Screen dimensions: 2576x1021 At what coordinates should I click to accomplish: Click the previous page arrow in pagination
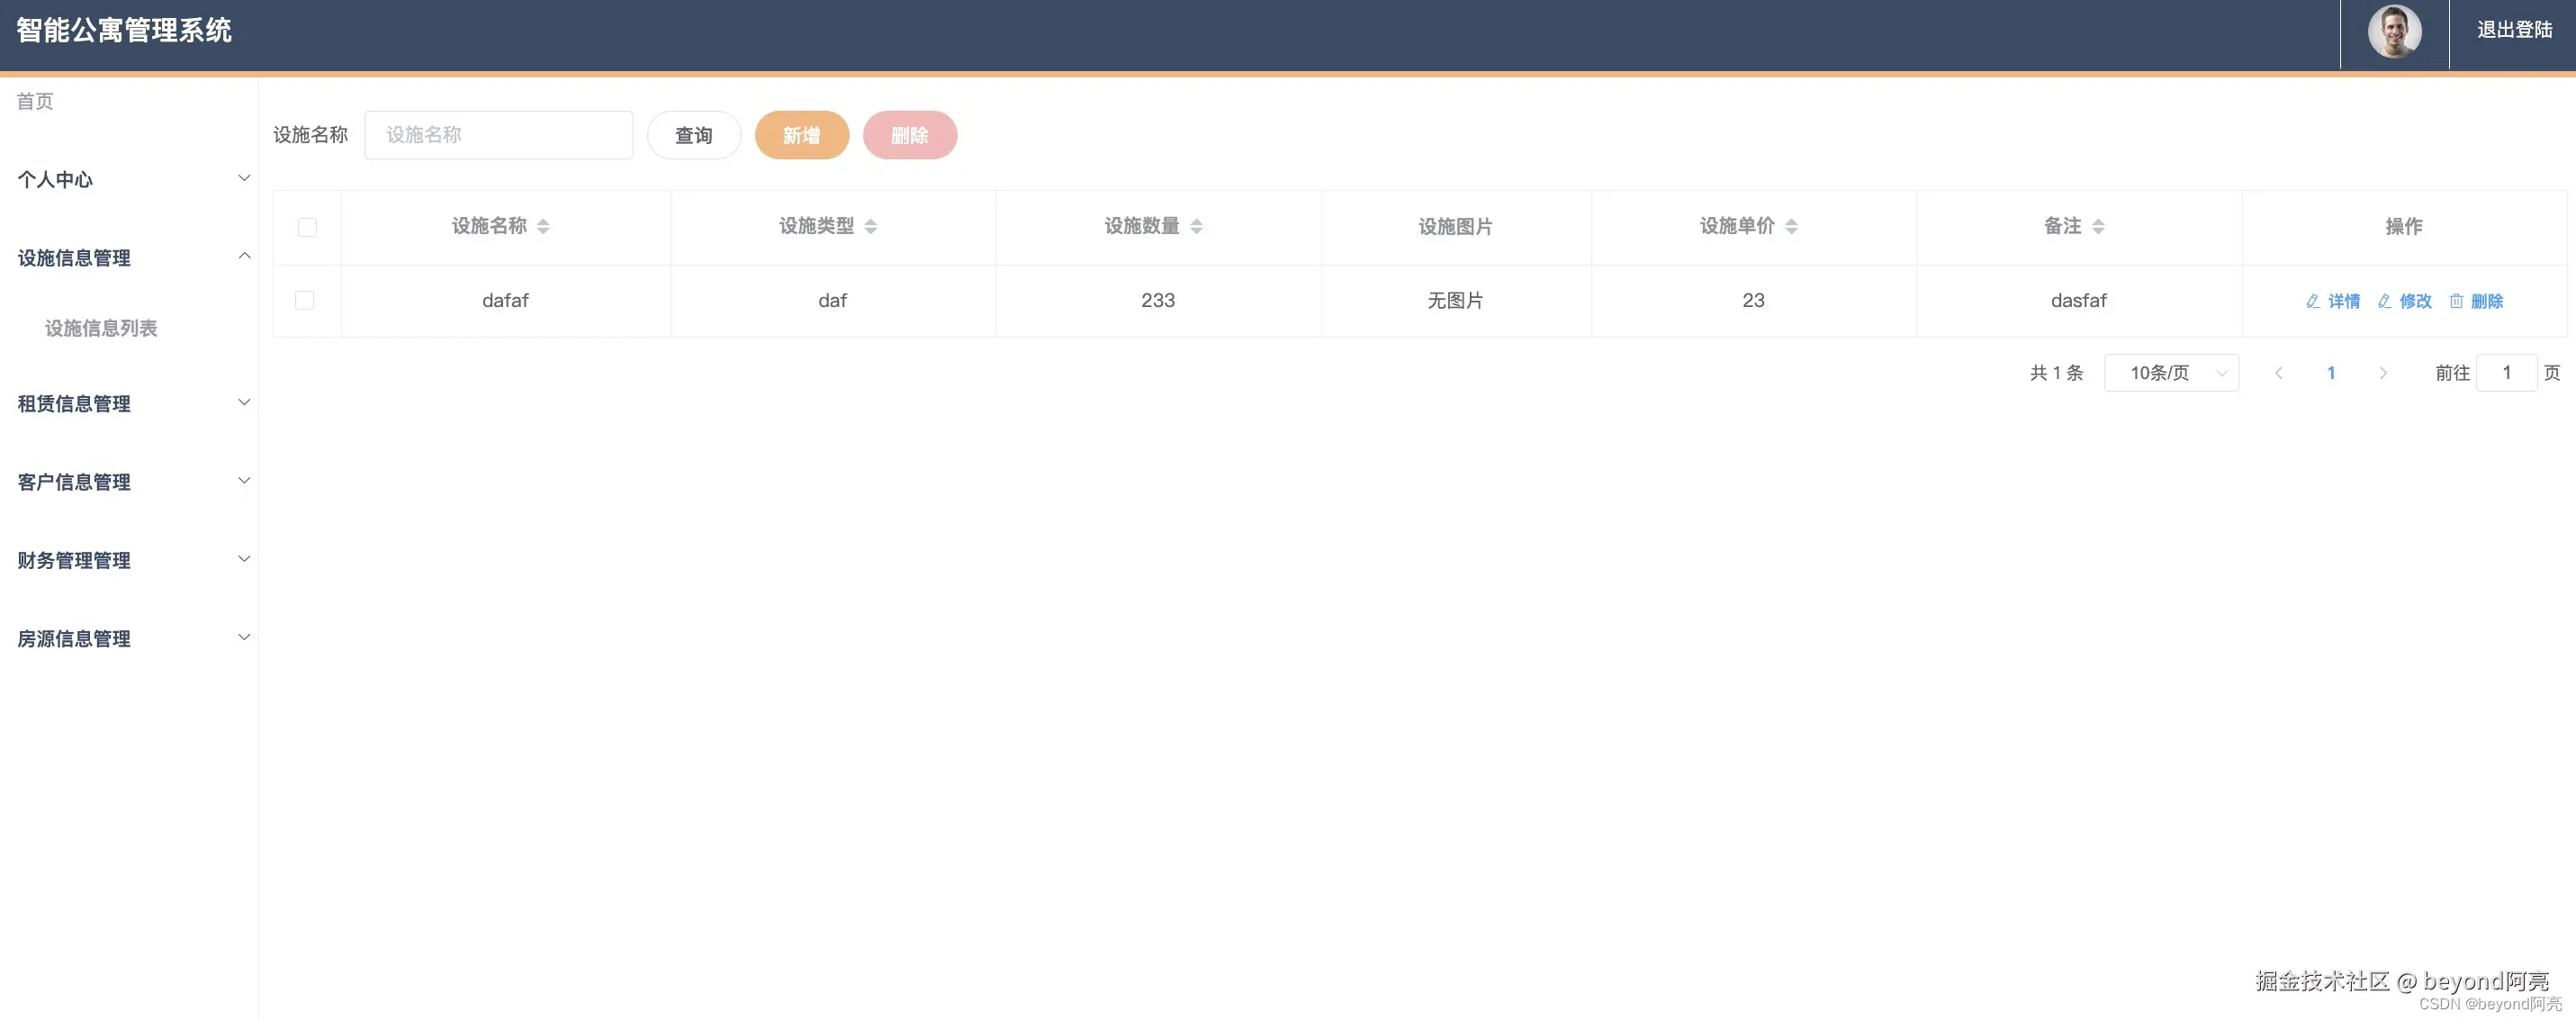[x=2279, y=372]
